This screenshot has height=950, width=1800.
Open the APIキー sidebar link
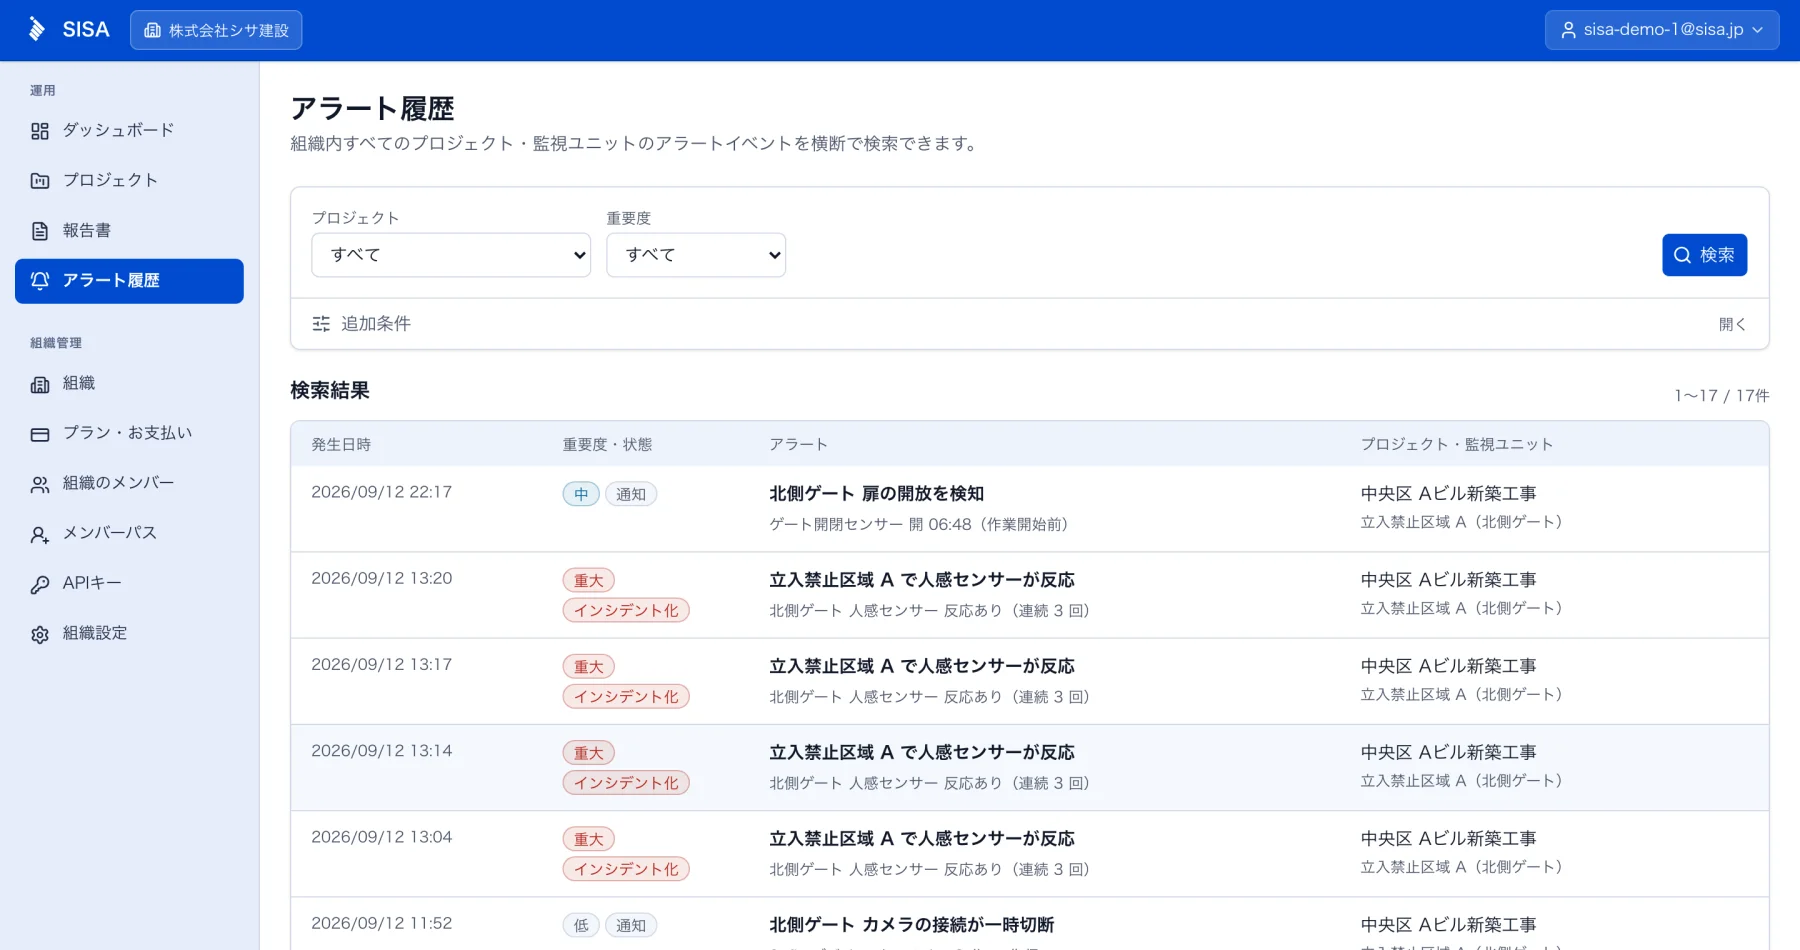click(x=129, y=584)
